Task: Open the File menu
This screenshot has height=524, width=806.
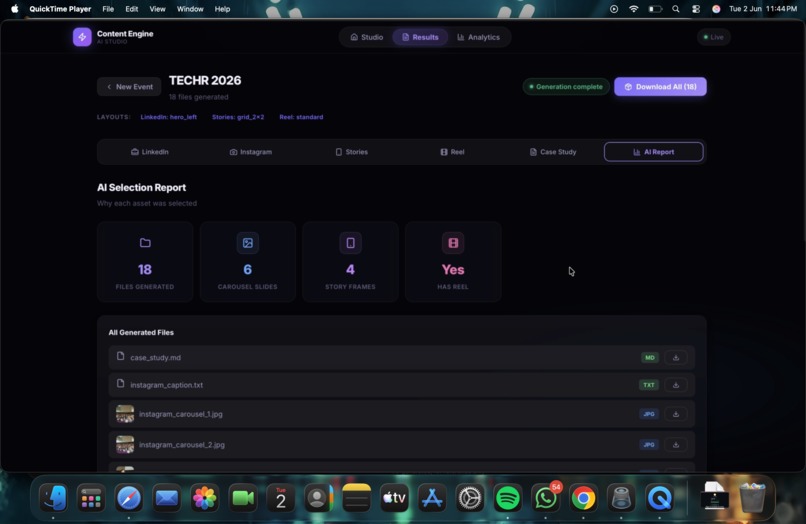Action: pyautogui.click(x=108, y=9)
